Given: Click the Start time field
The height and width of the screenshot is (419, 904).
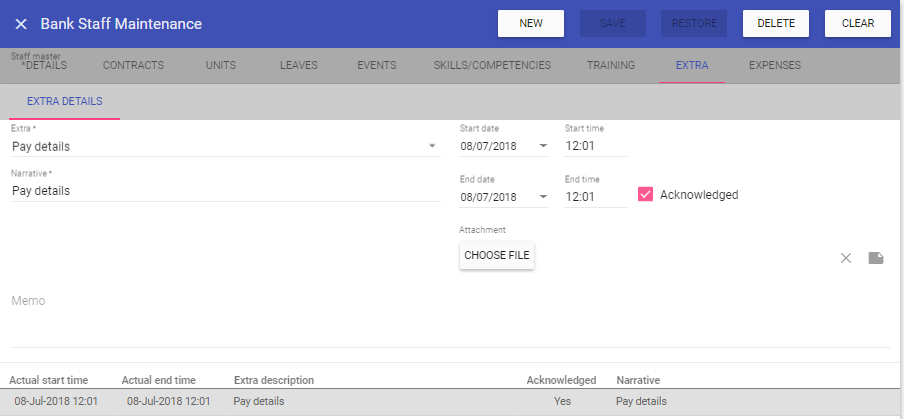Looking at the screenshot, I should tap(595, 147).
